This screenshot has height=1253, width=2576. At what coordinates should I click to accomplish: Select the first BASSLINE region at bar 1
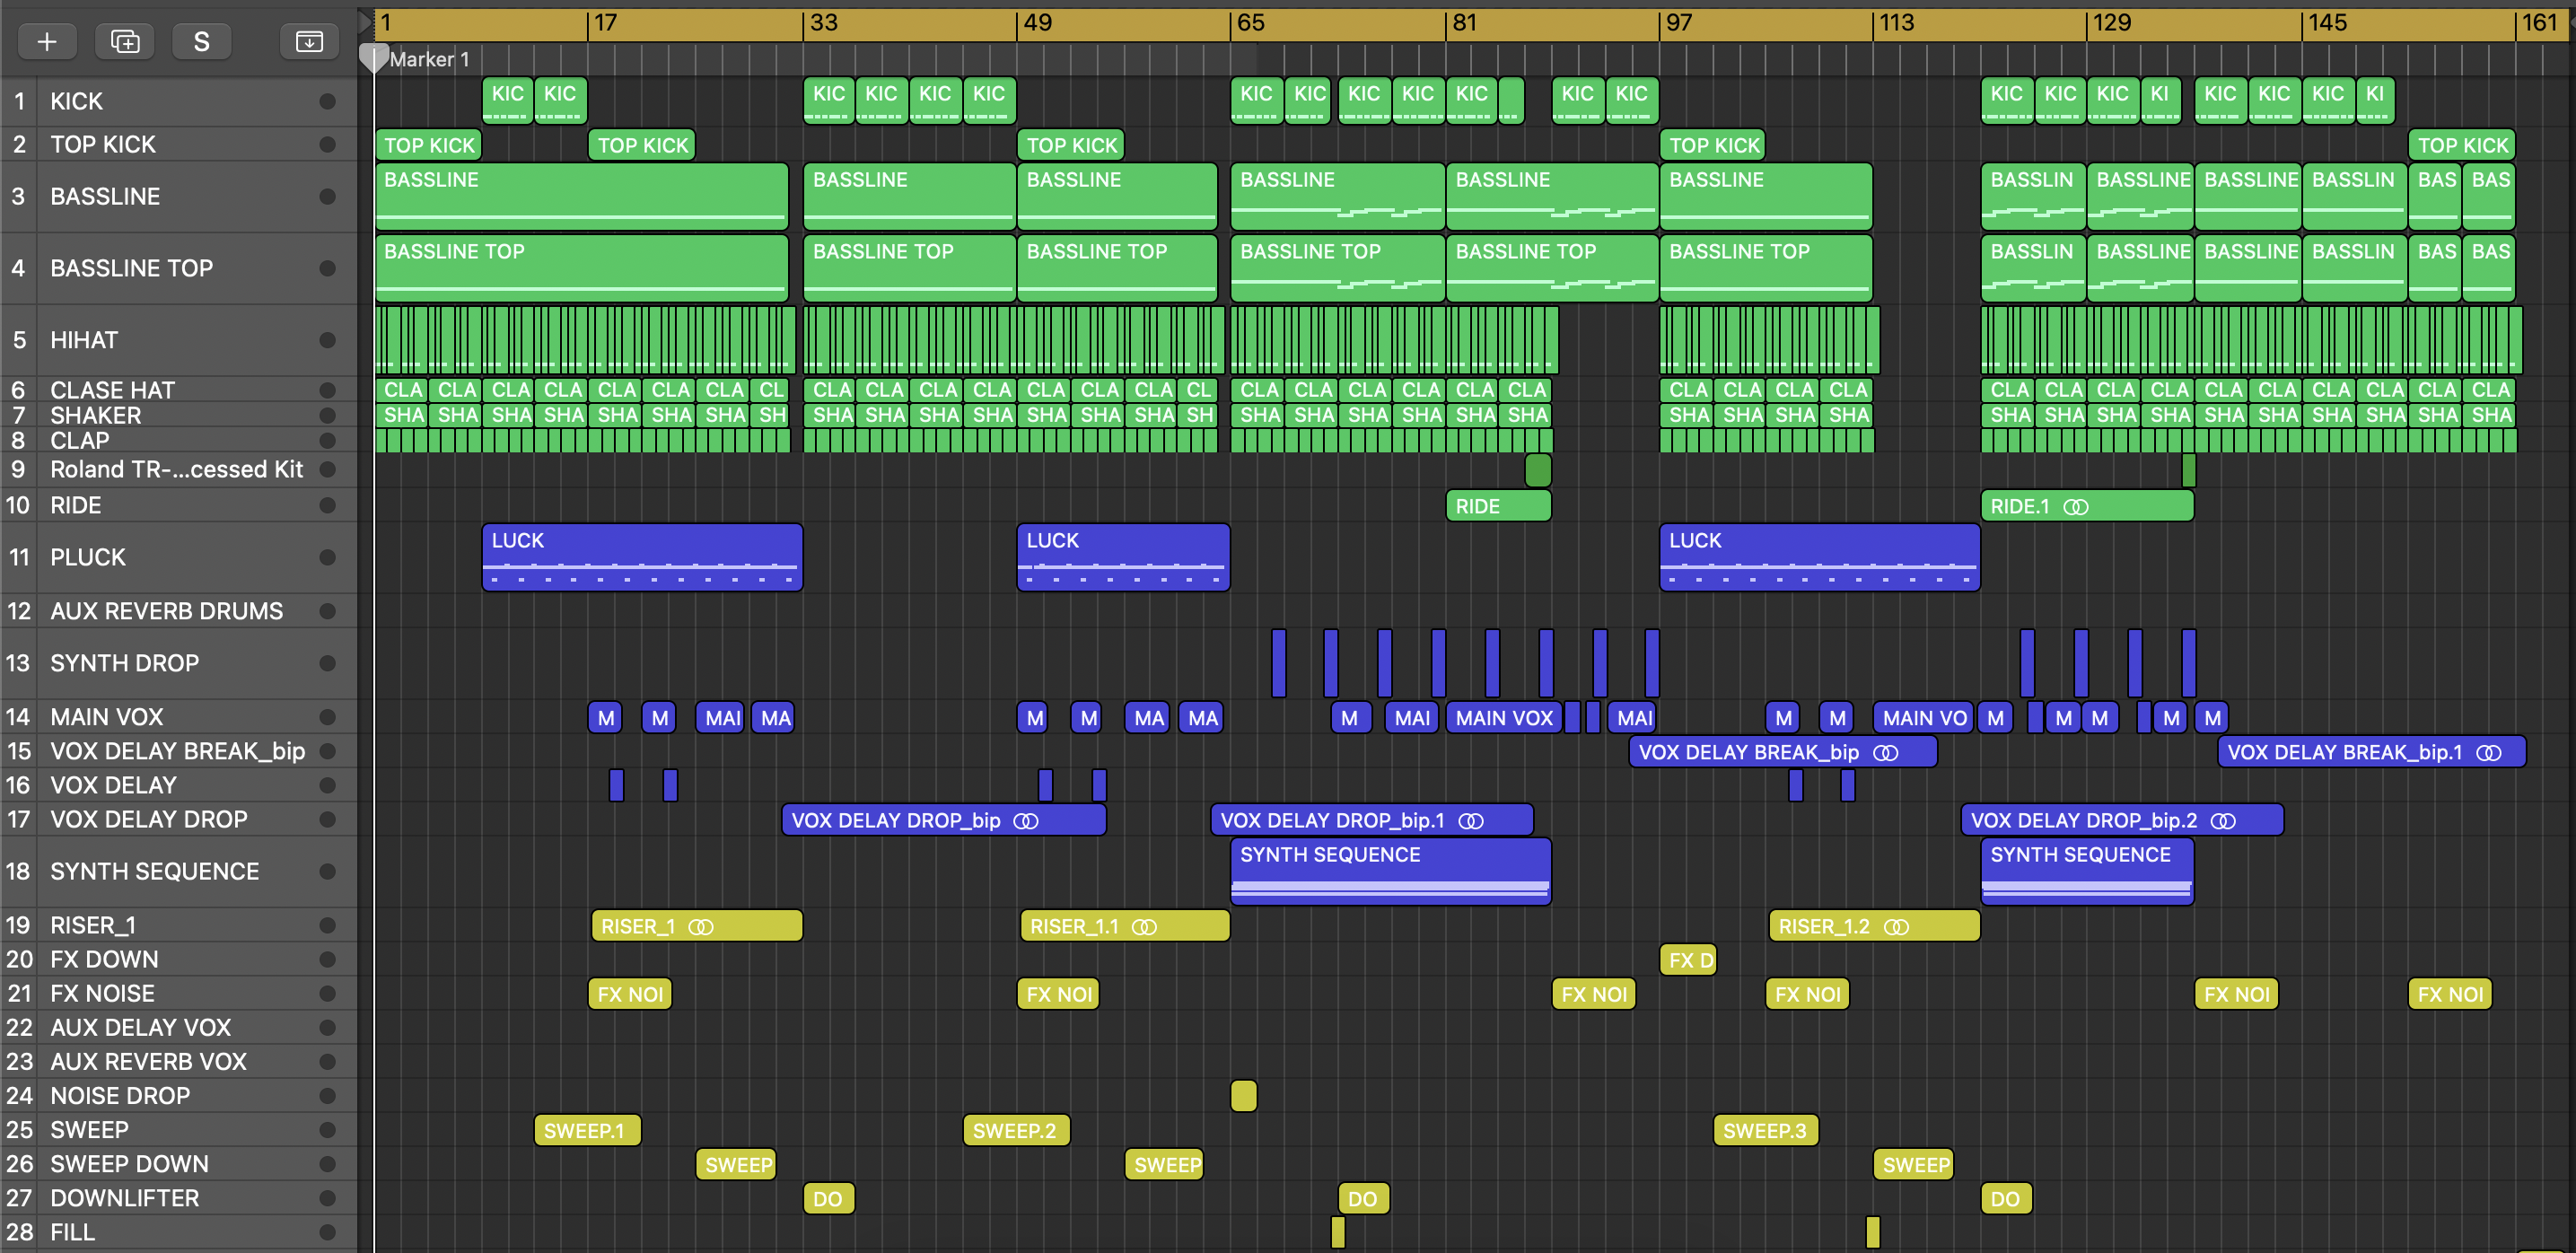(x=582, y=196)
